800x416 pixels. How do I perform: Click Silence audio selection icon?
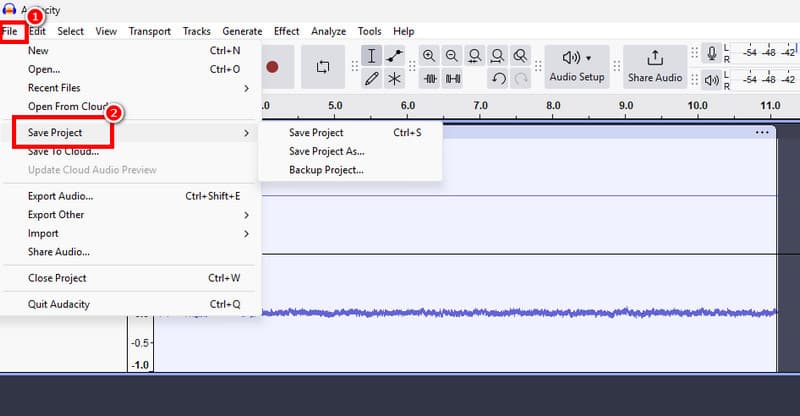[x=453, y=79]
